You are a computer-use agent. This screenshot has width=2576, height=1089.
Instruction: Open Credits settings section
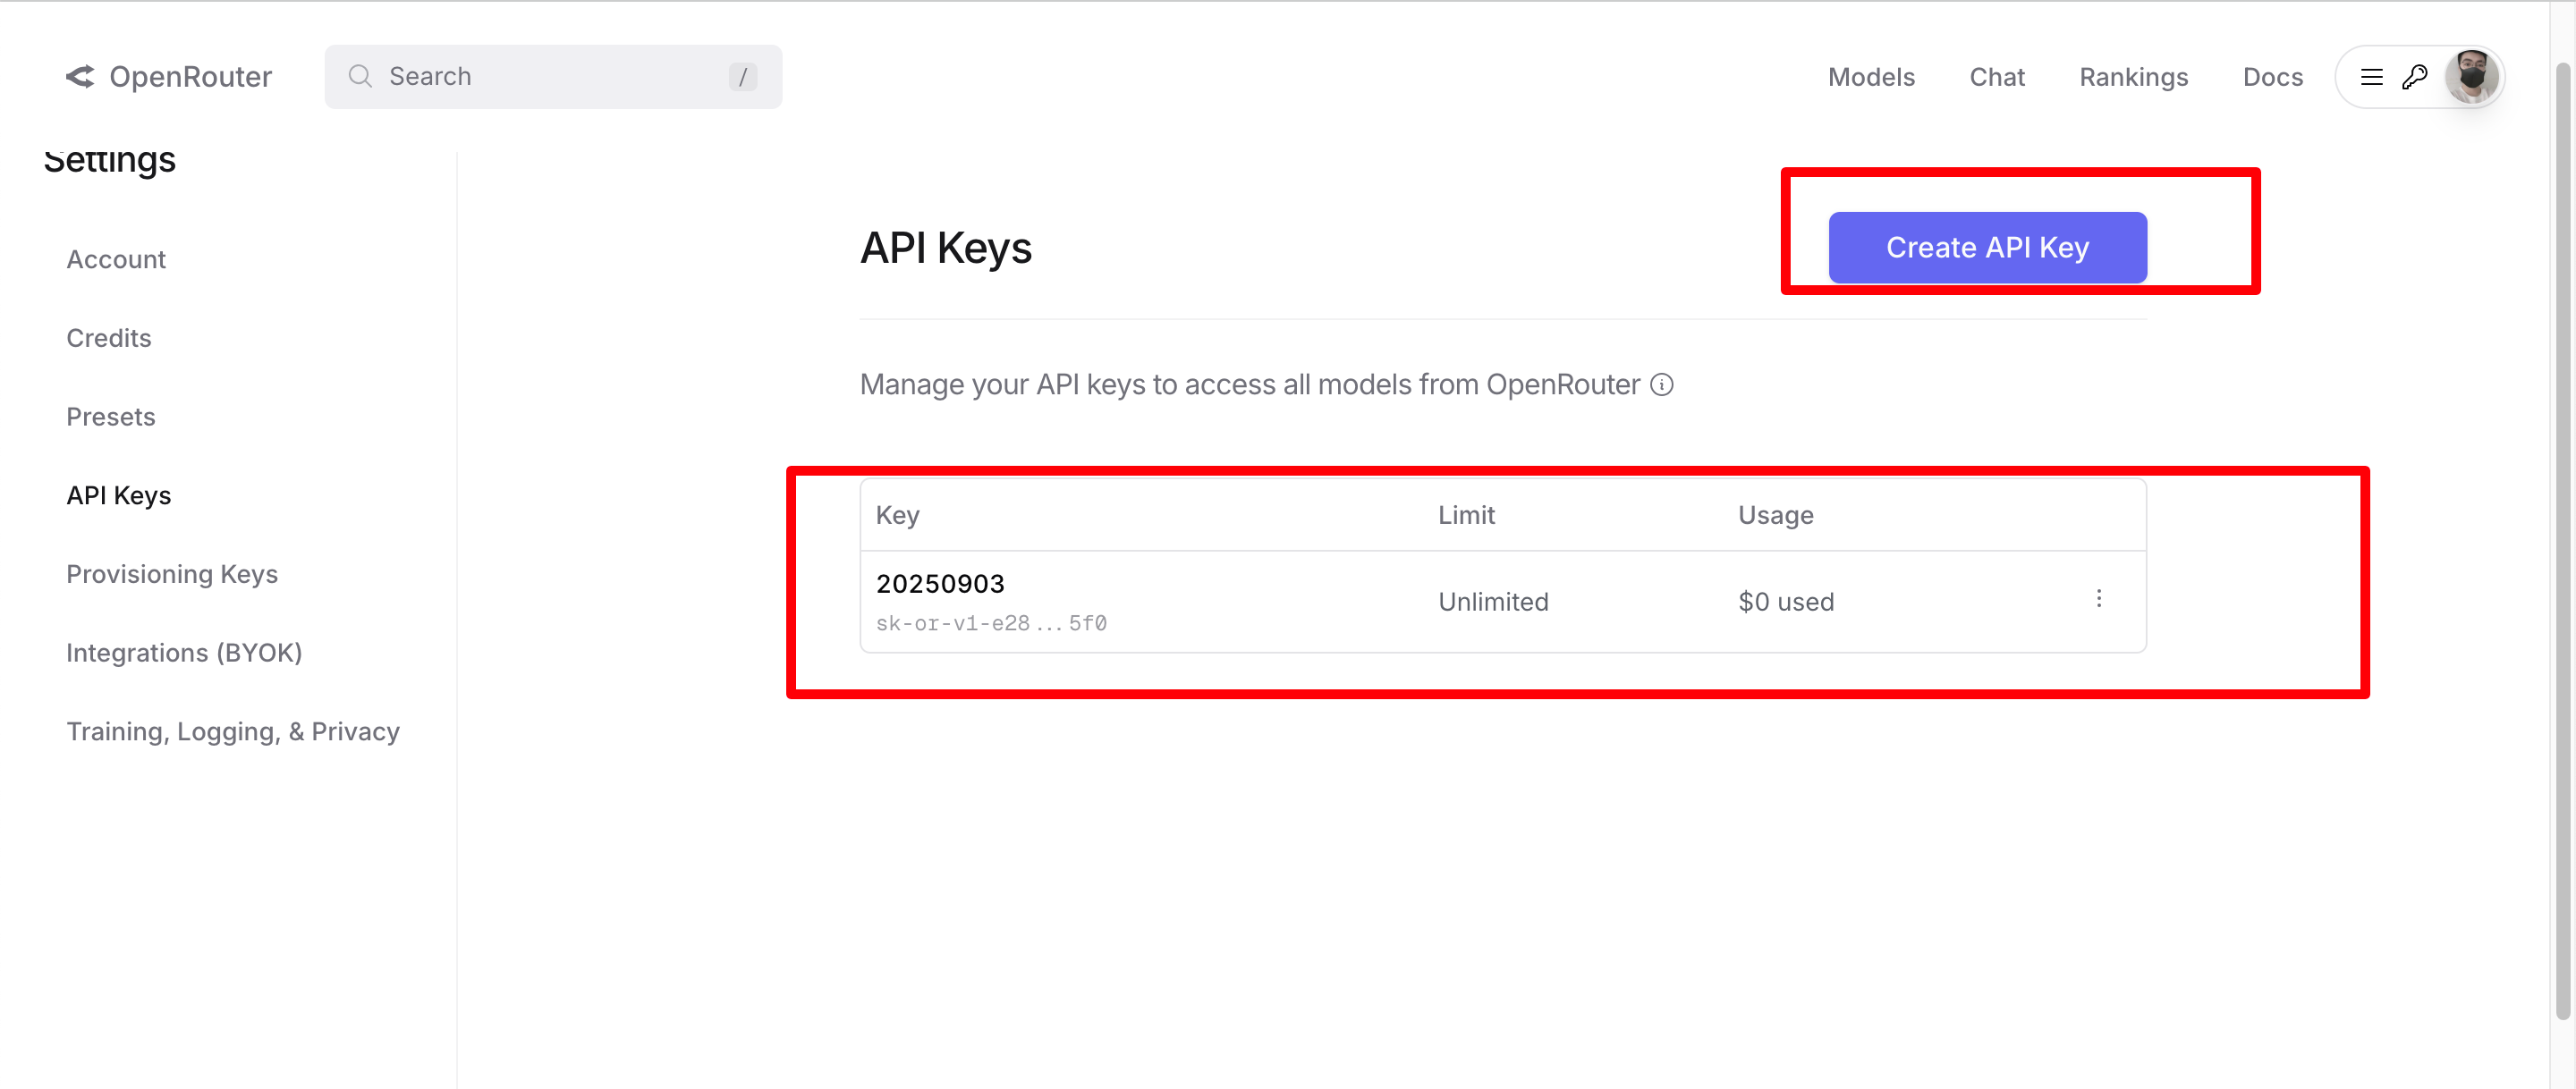click(109, 338)
